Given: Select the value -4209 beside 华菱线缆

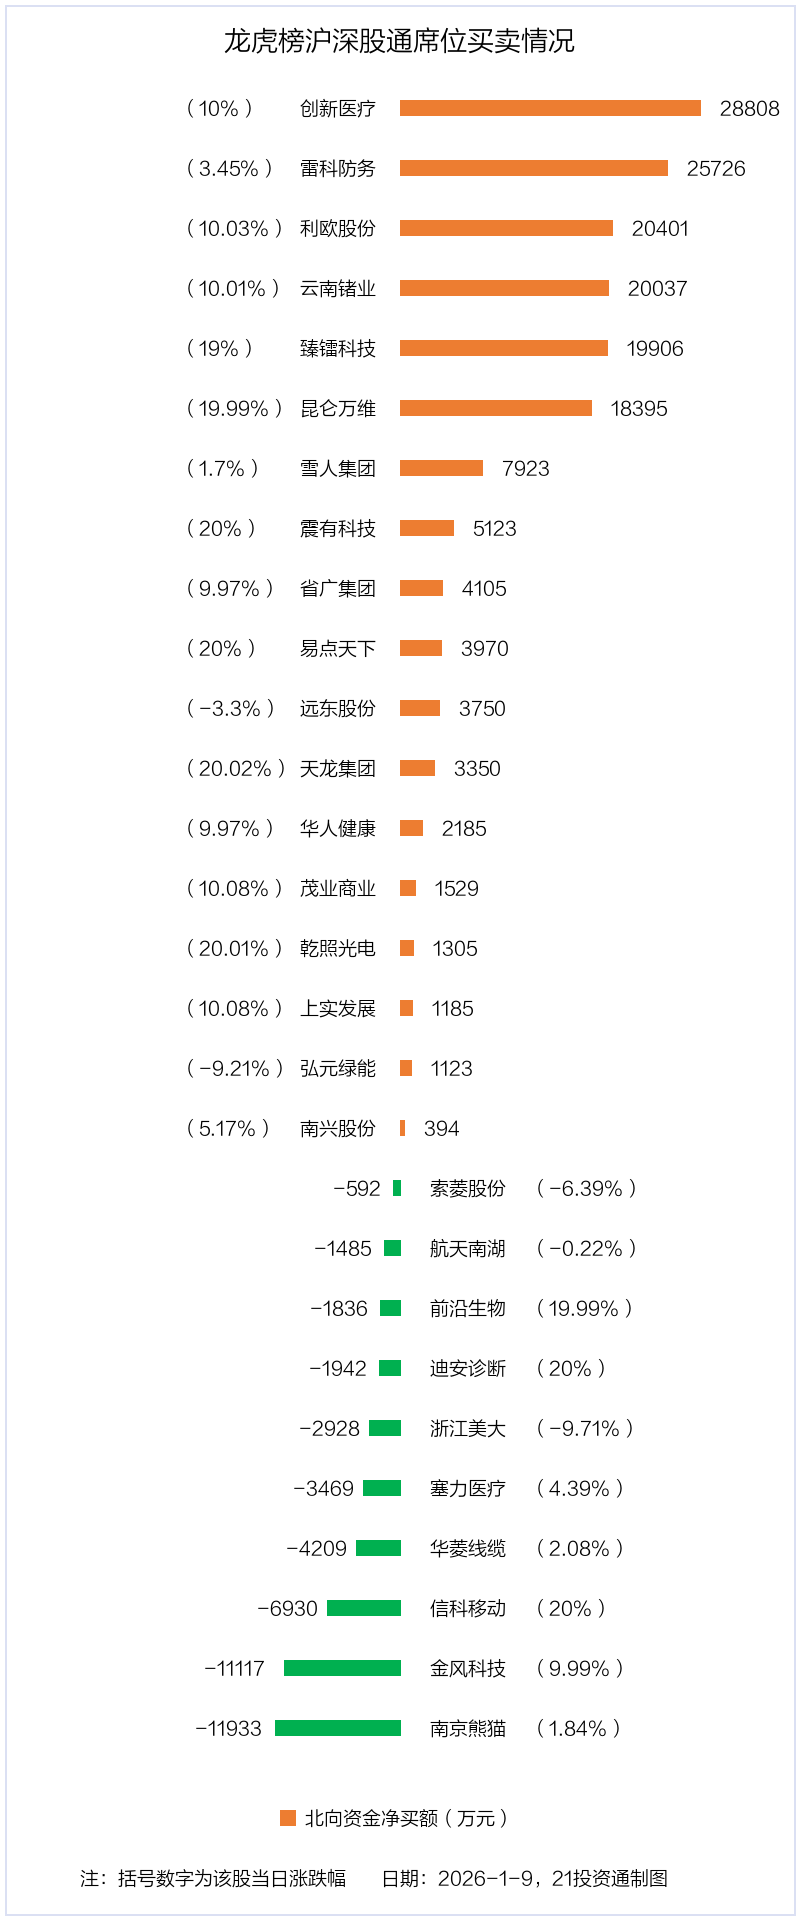Looking at the screenshot, I should tap(316, 1548).
